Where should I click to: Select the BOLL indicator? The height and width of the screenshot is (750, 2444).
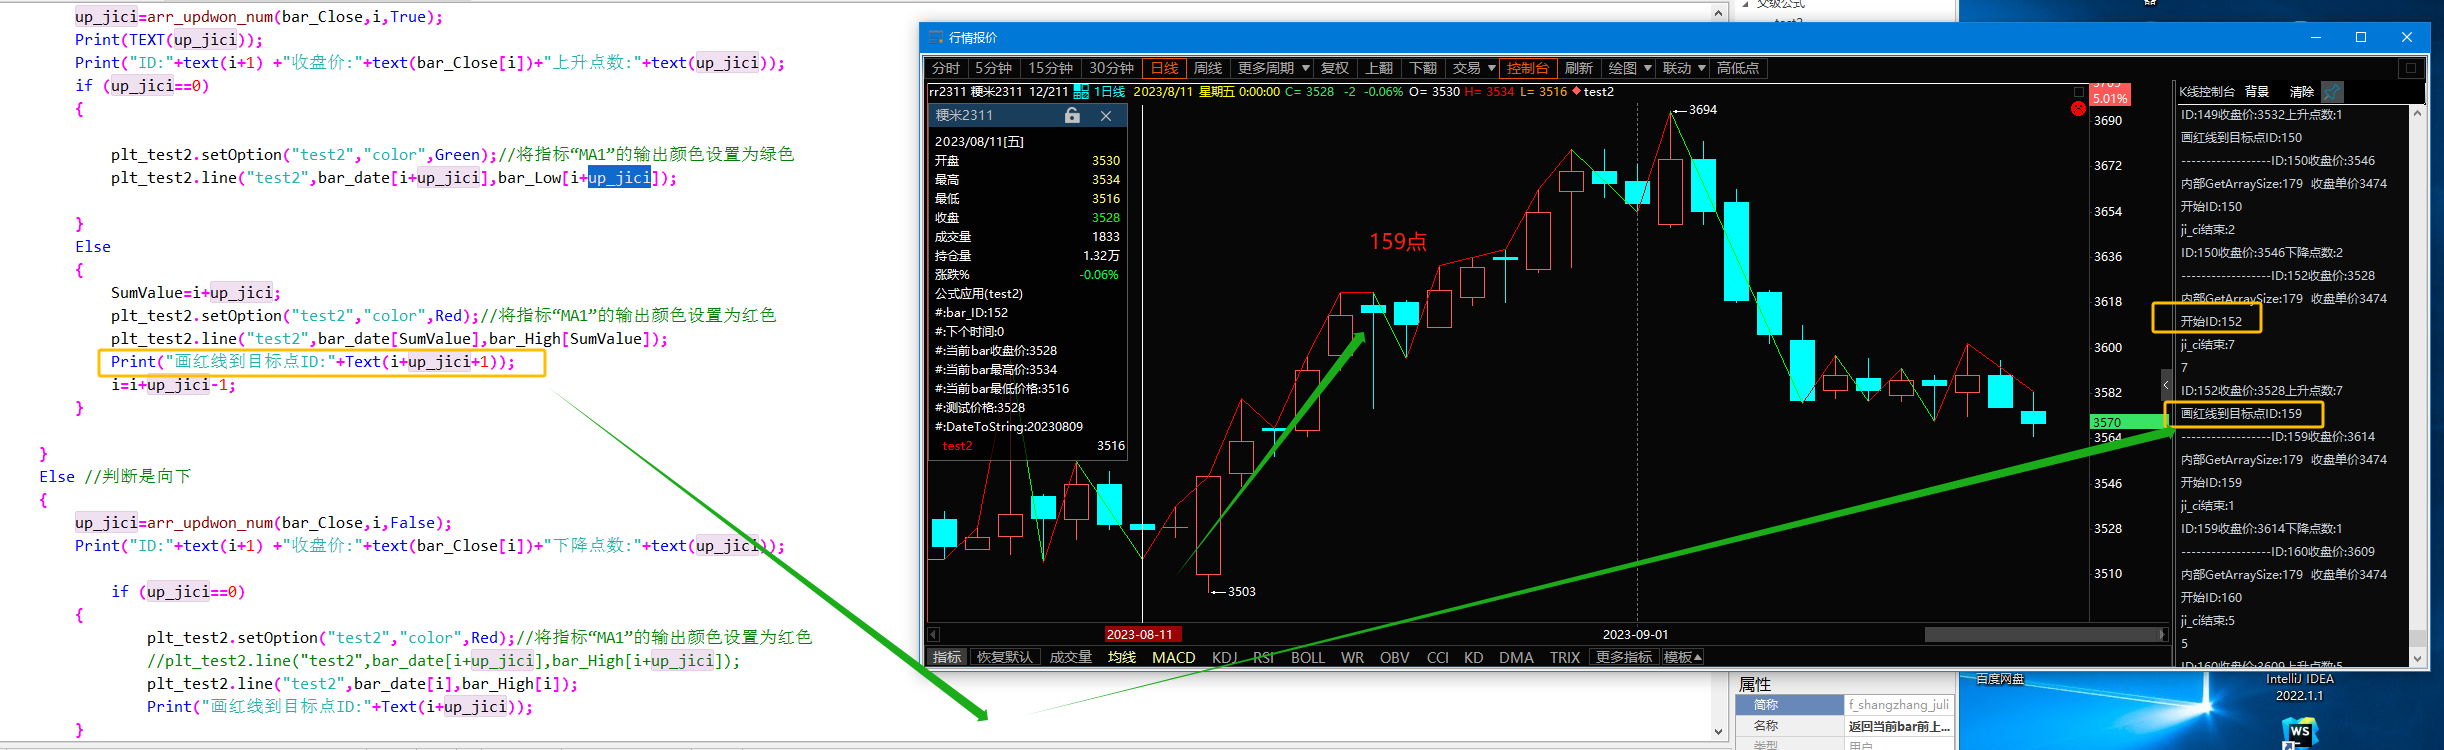pos(1308,657)
